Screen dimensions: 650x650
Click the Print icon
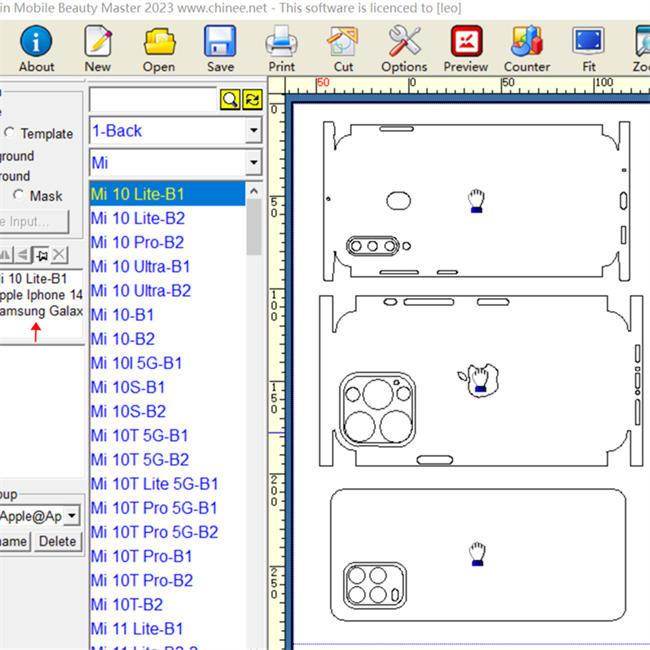pyautogui.click(x=281, y=48)
